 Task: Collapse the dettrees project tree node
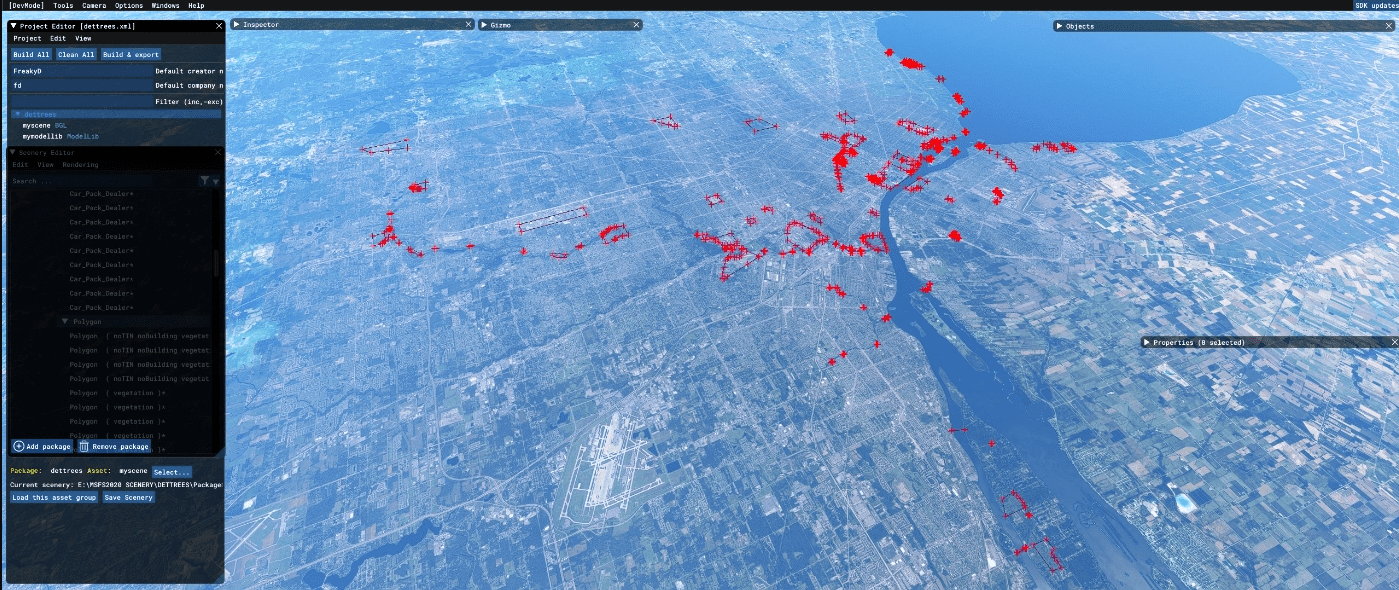17,114
